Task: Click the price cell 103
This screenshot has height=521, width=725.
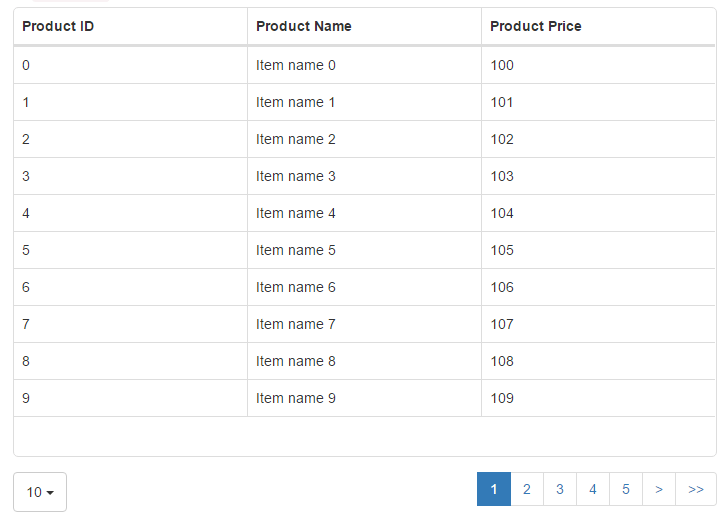Action: (x=598, y=176)
